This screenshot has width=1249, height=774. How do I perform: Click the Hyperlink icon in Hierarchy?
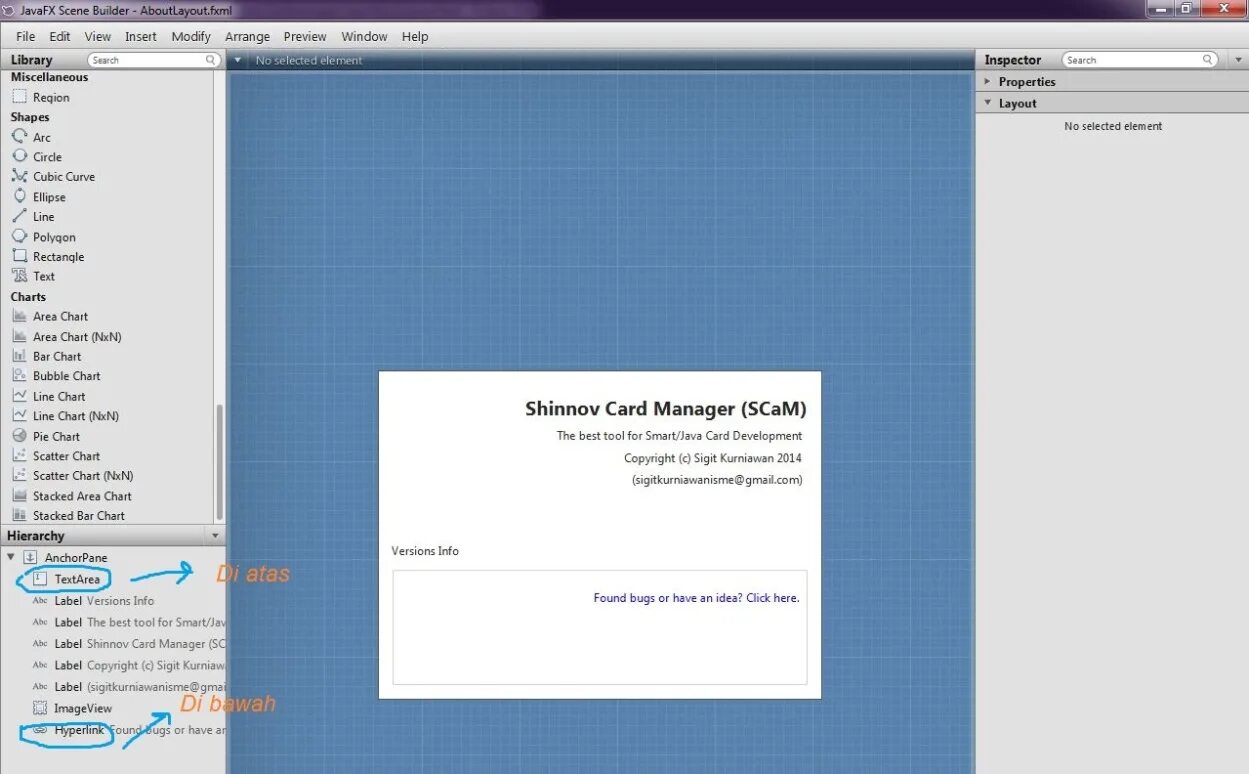coord(40,730)
